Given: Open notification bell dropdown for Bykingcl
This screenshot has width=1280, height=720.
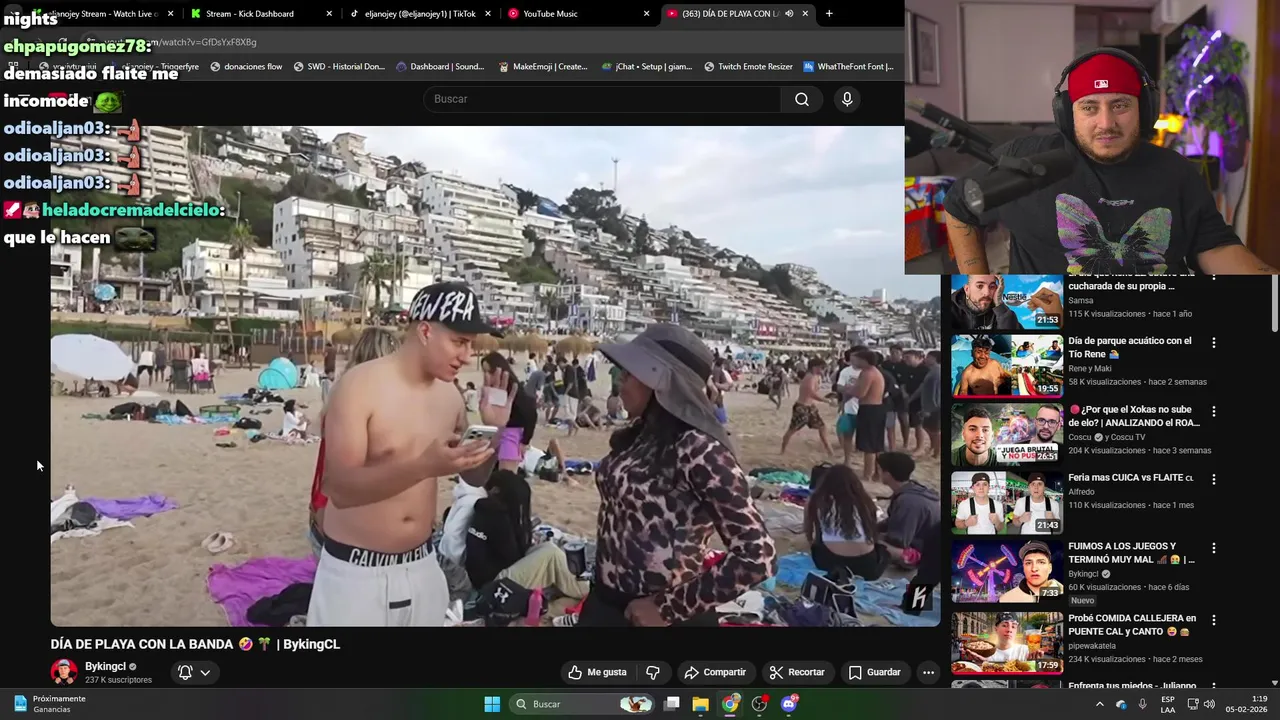Looking at the screenshot, I should point(194,672).
